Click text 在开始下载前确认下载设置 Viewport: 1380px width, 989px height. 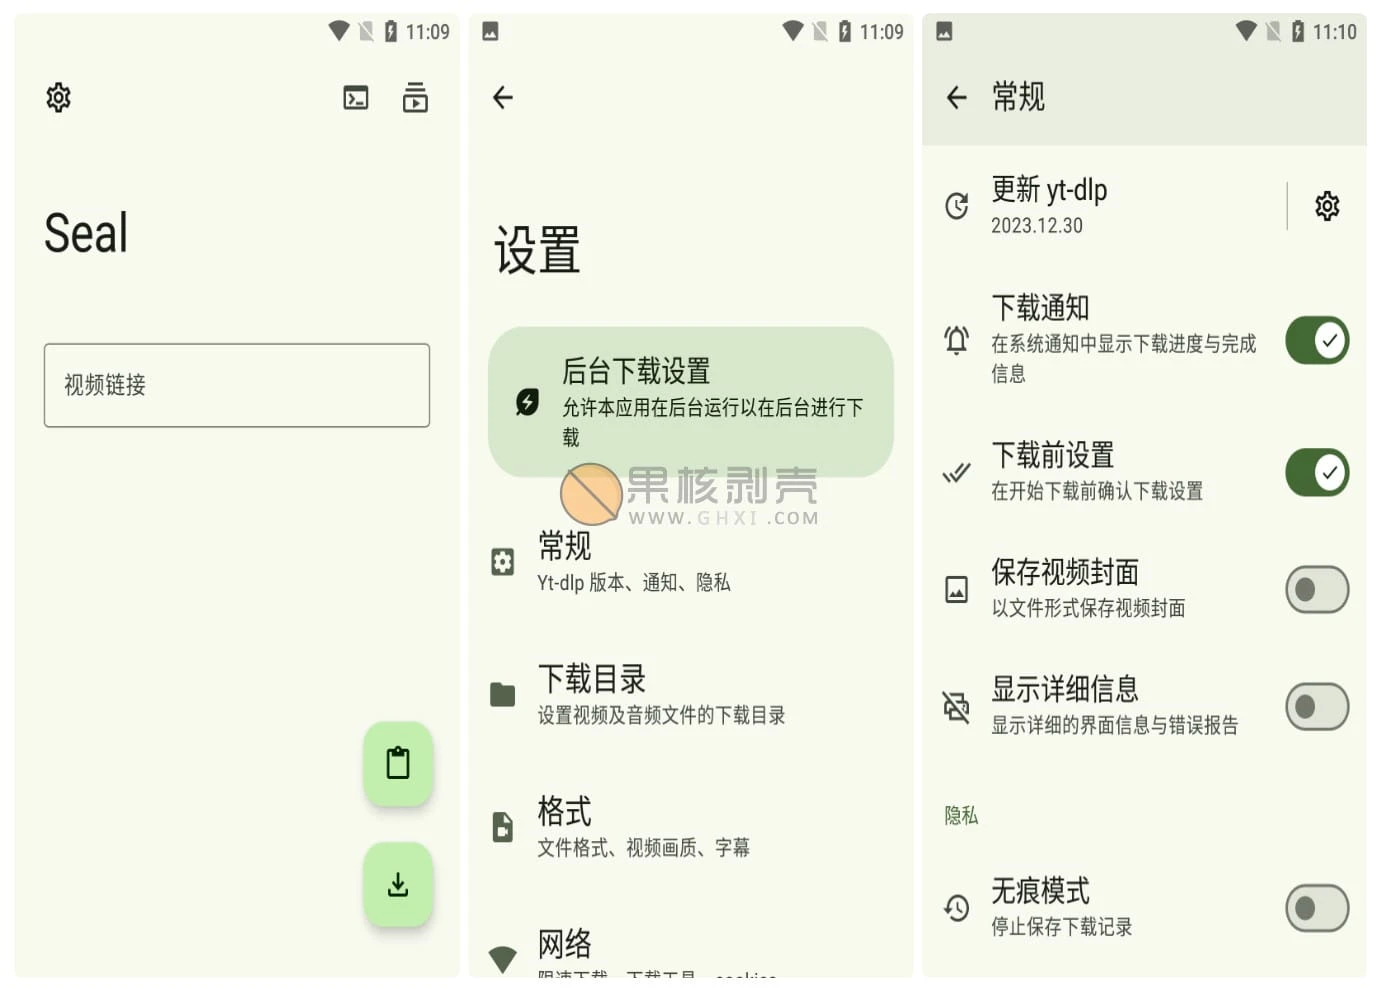coord(1097,491)
